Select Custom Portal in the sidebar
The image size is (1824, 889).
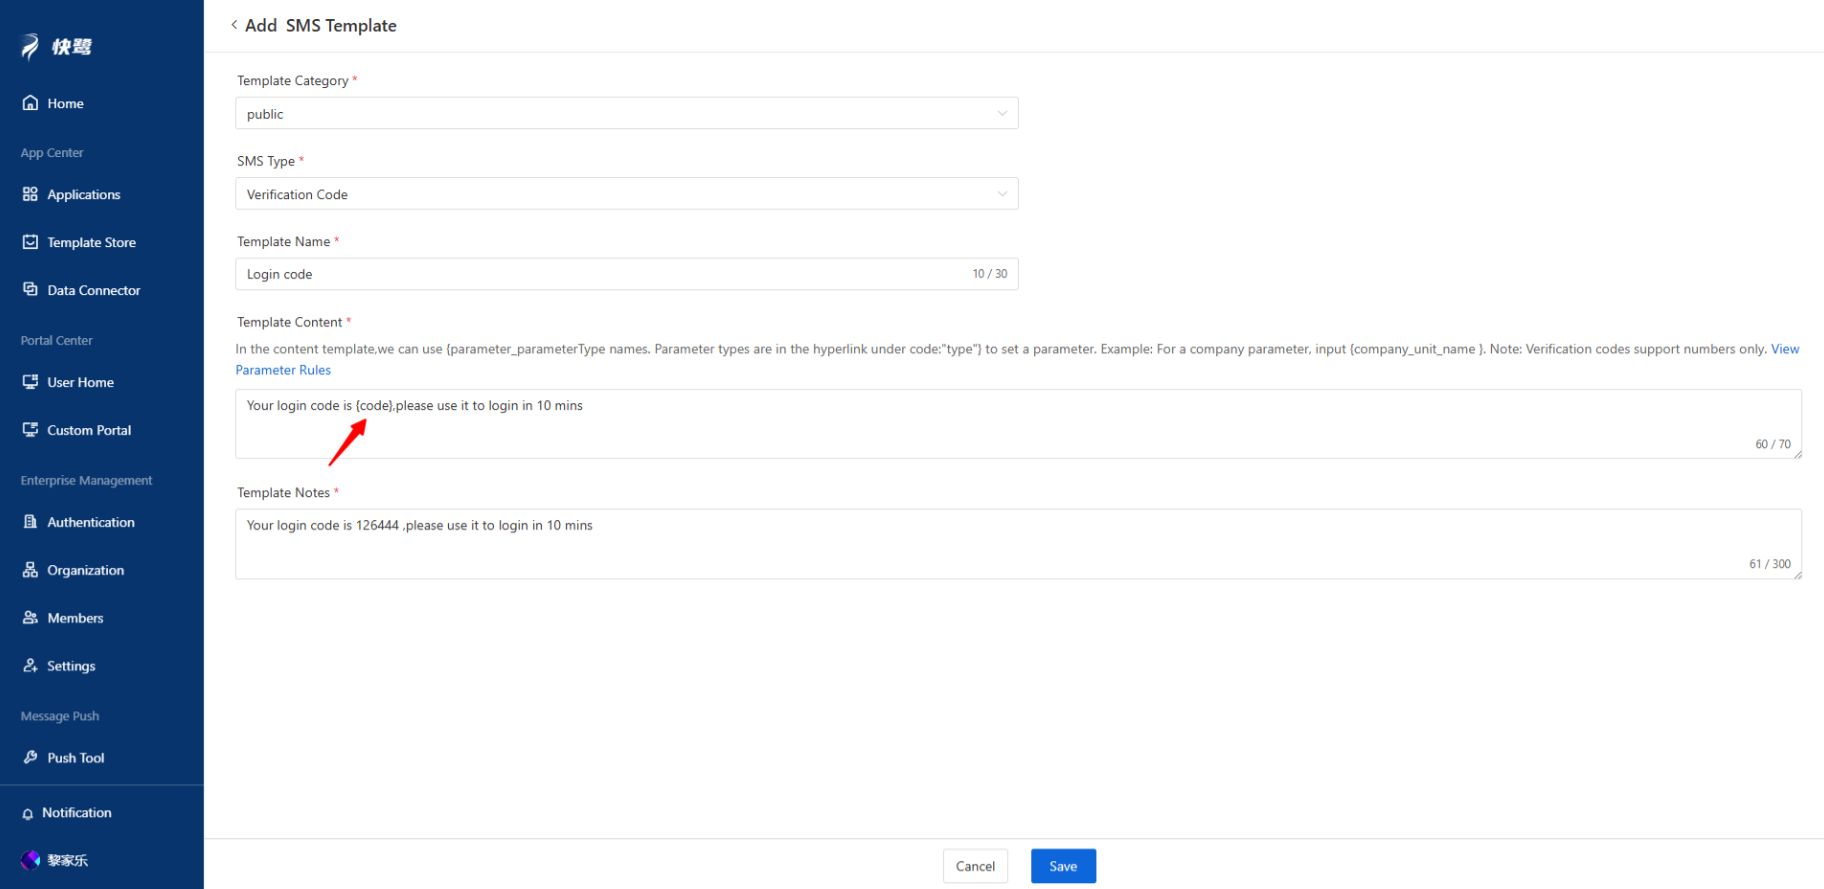click(x=89, y=430)
